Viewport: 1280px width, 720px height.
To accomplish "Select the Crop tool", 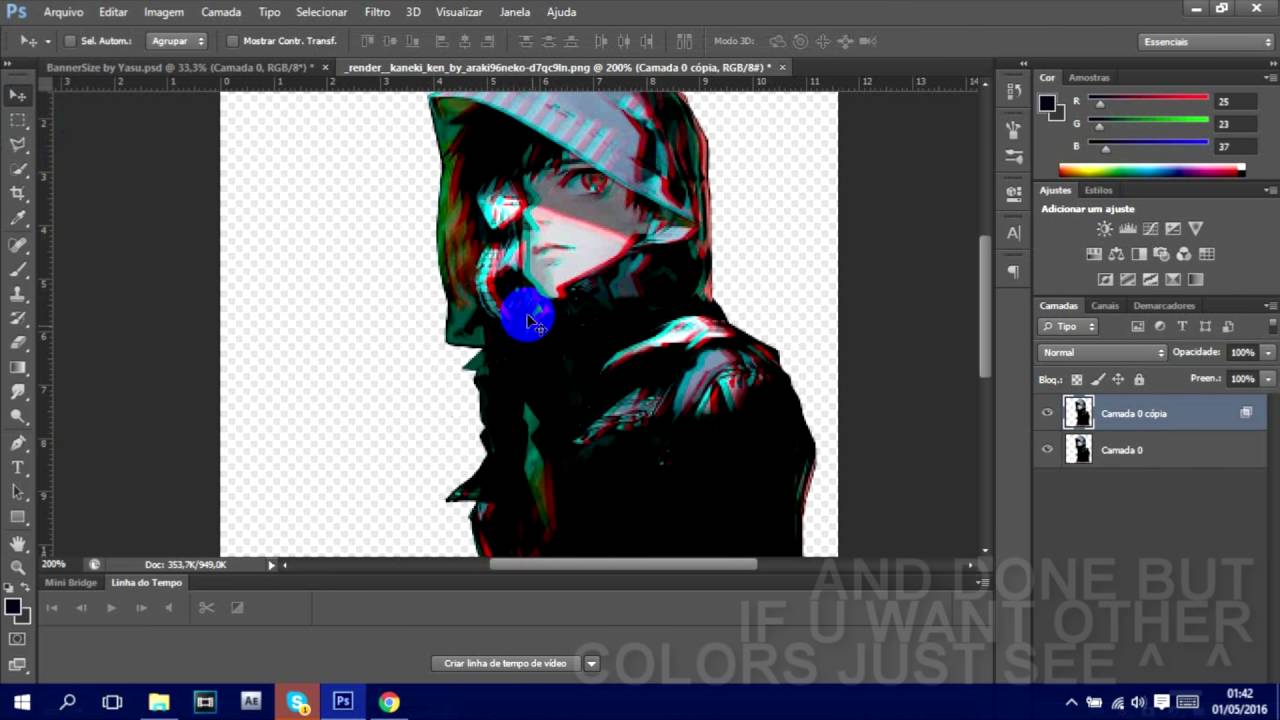I will point(18,194).
